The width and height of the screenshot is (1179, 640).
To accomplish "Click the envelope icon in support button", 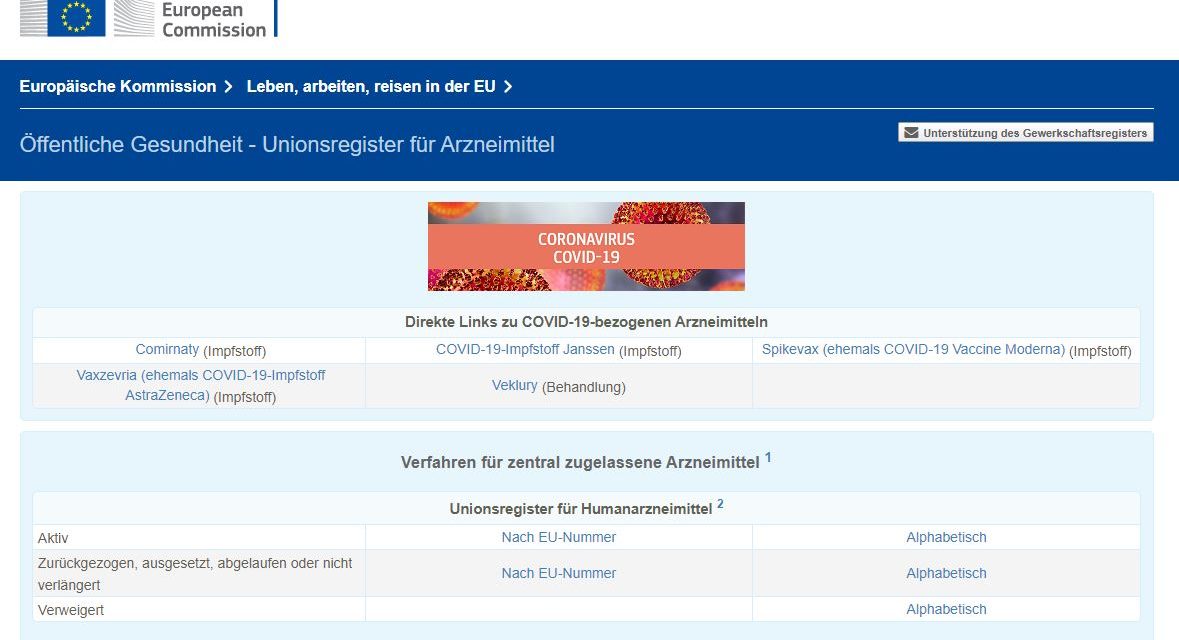I will click(911, 133).
